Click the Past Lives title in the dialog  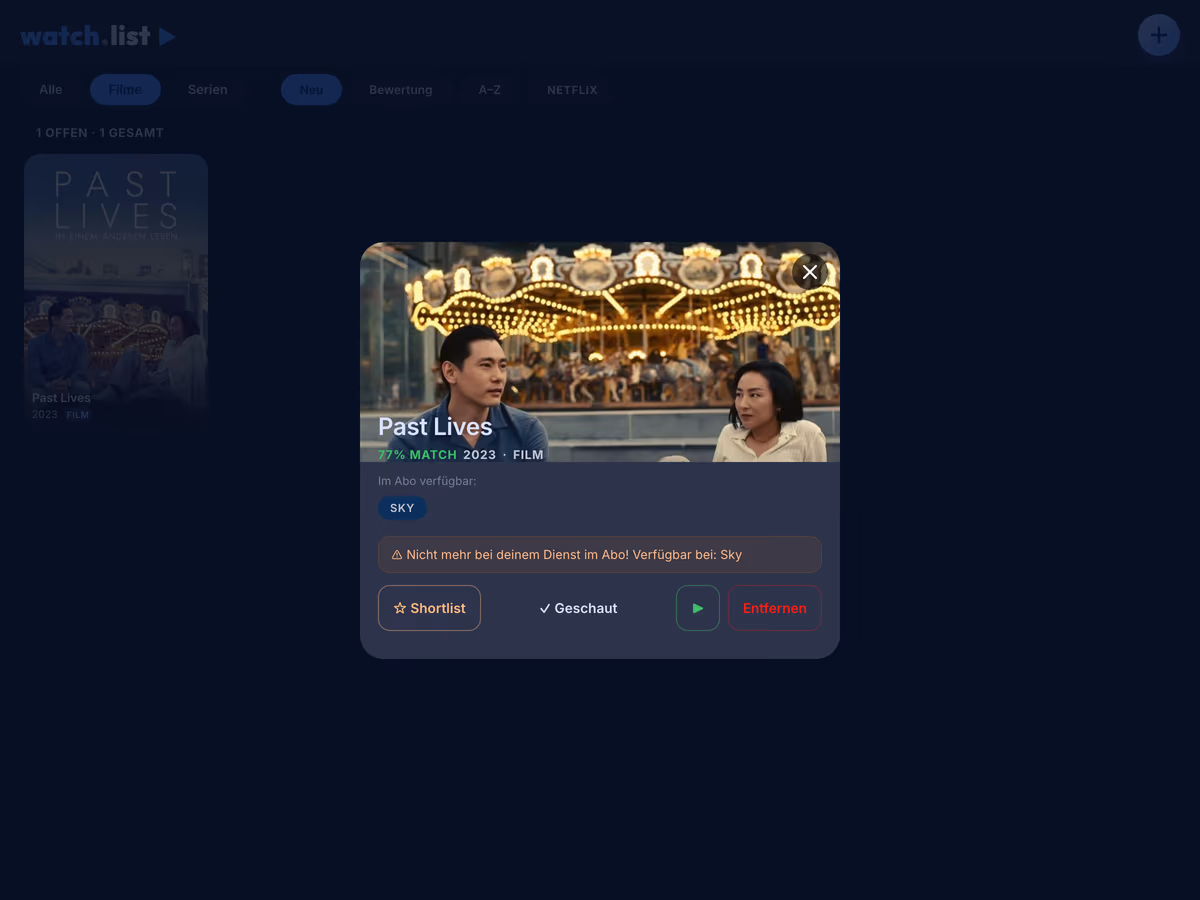point(435,427)
